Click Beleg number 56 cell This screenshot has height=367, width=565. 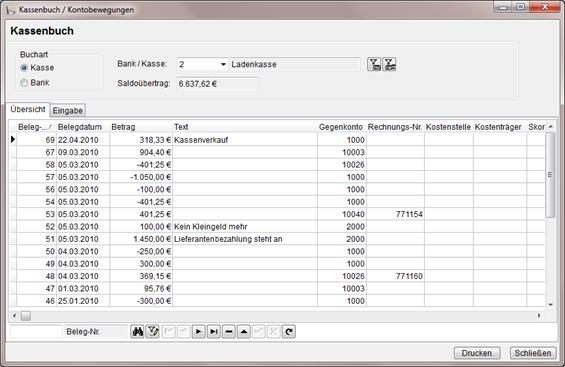click(36, 189)
